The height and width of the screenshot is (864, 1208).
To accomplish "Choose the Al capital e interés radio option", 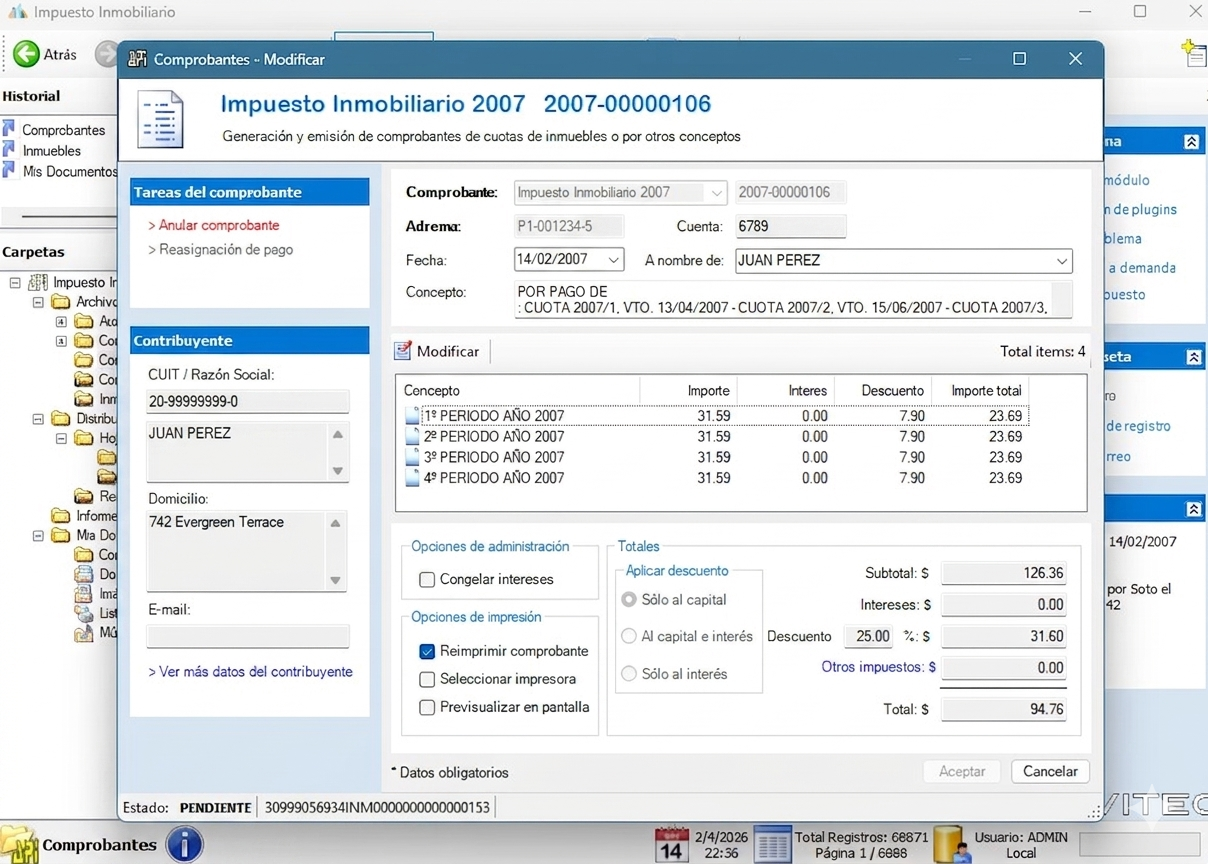I will [629, 636].
